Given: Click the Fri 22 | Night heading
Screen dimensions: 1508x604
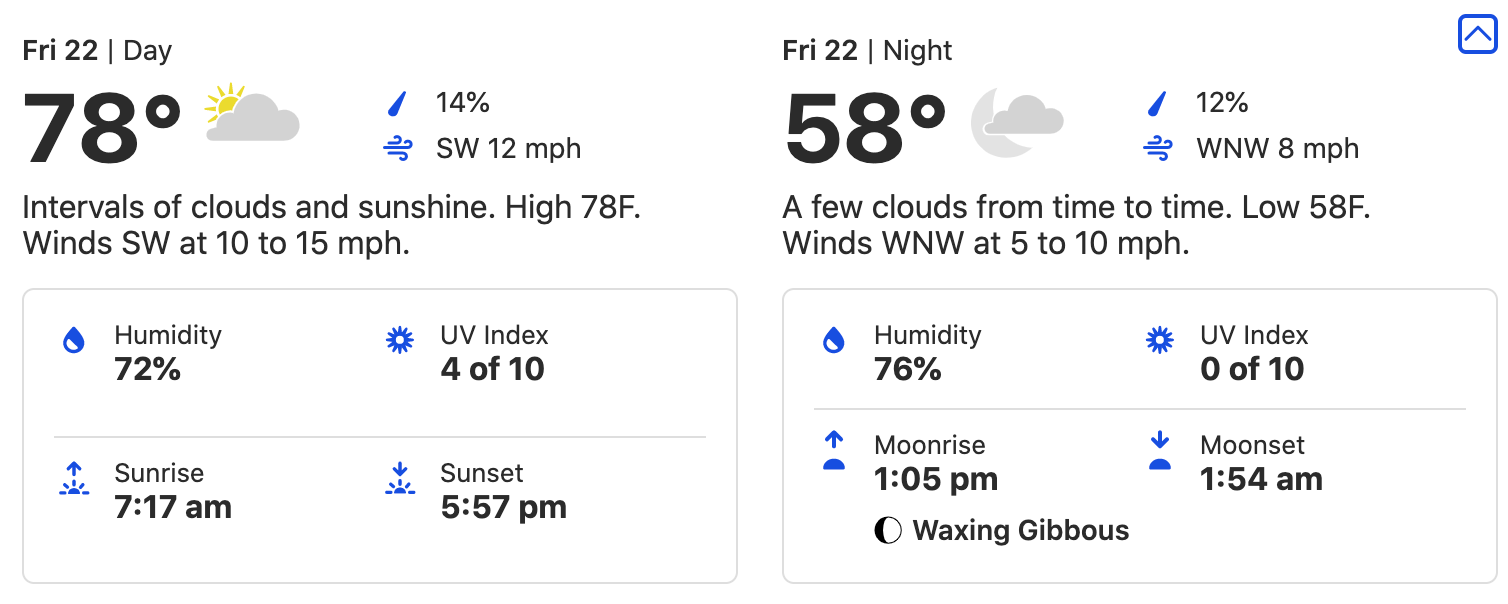Looking at the screenshot, I should click(x=867, y=51).
